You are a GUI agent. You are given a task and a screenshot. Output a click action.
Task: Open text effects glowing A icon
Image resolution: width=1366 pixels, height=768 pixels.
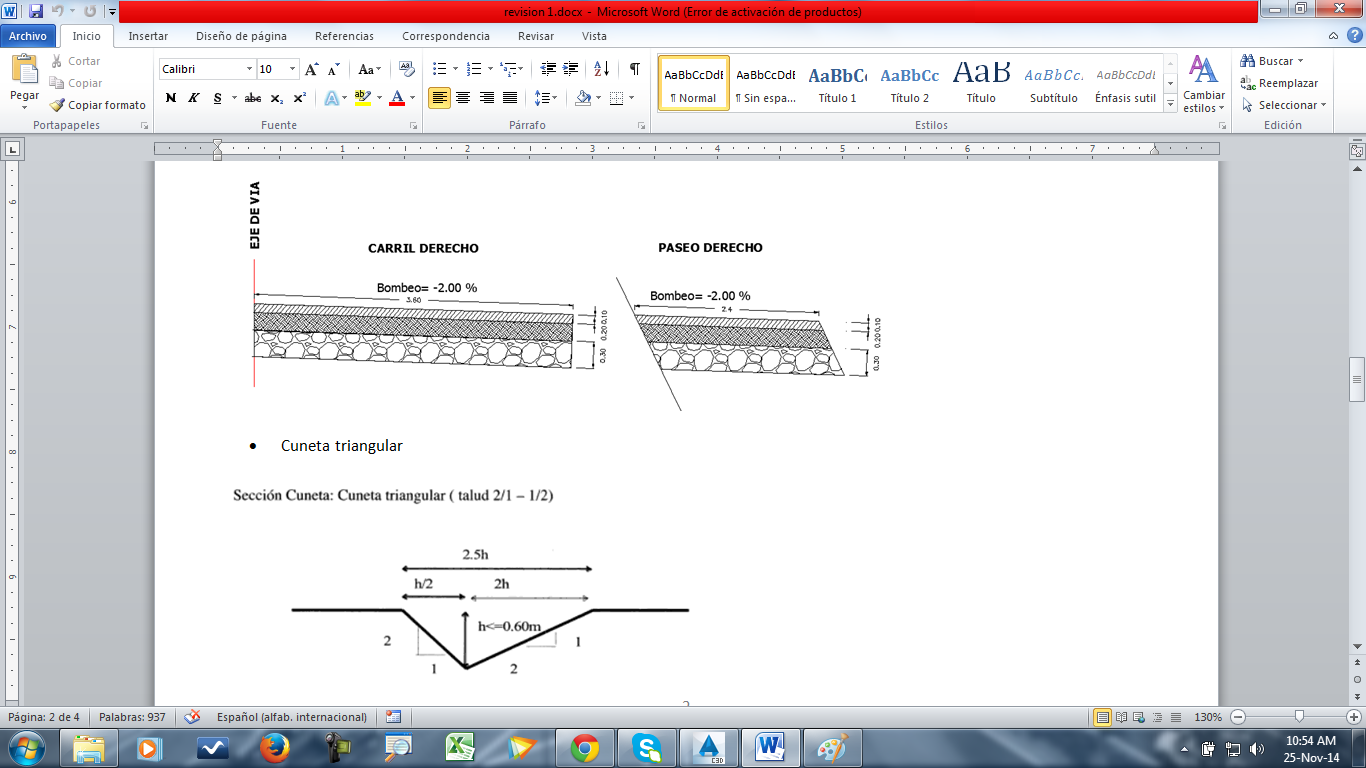(331, 98)
